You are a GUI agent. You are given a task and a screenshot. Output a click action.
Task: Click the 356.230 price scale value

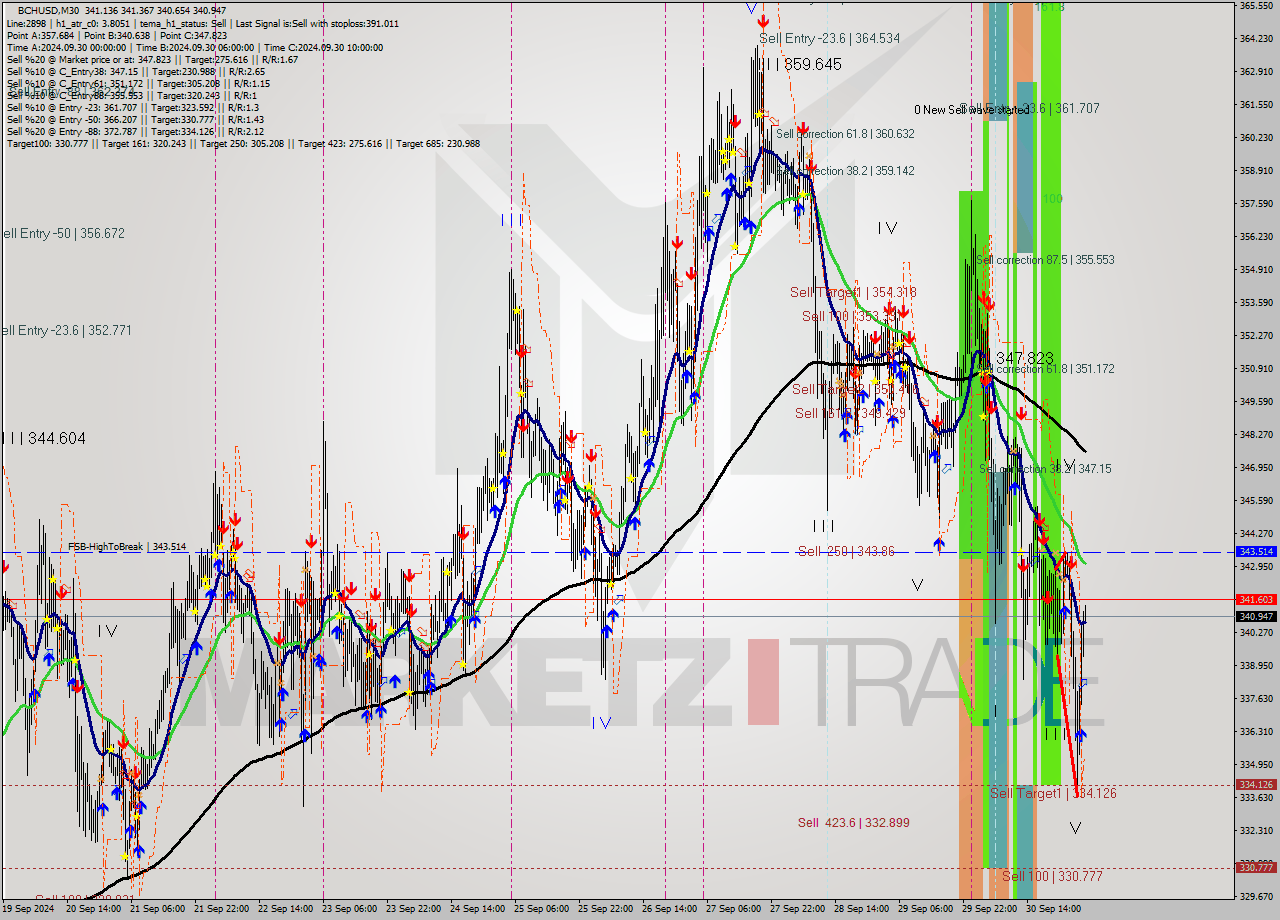coord(1256,237)
